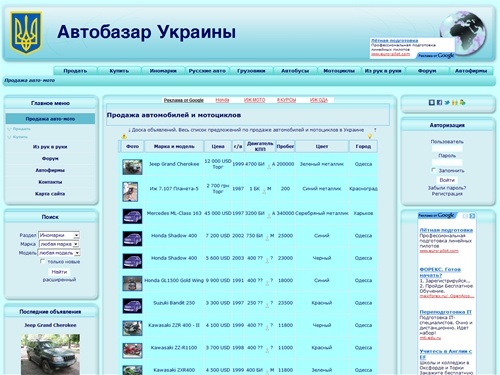Click 'Красноград' city cell
The height and width of the screenshot is (375, 500).
coord(363,189)
